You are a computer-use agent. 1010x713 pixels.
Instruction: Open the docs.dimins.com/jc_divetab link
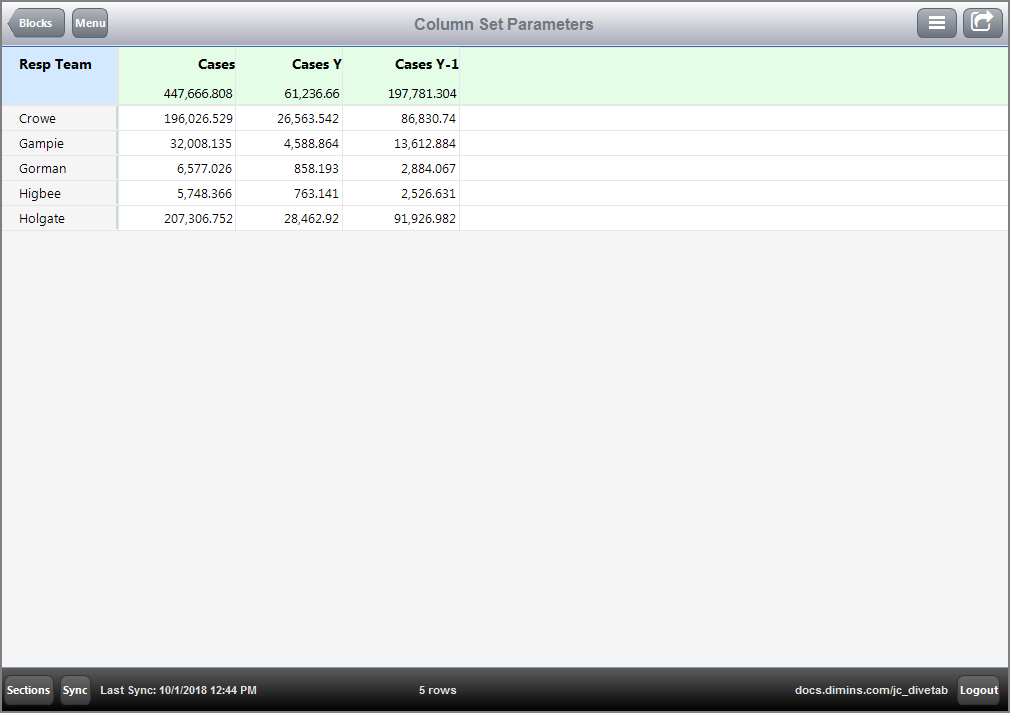[871, 690]
